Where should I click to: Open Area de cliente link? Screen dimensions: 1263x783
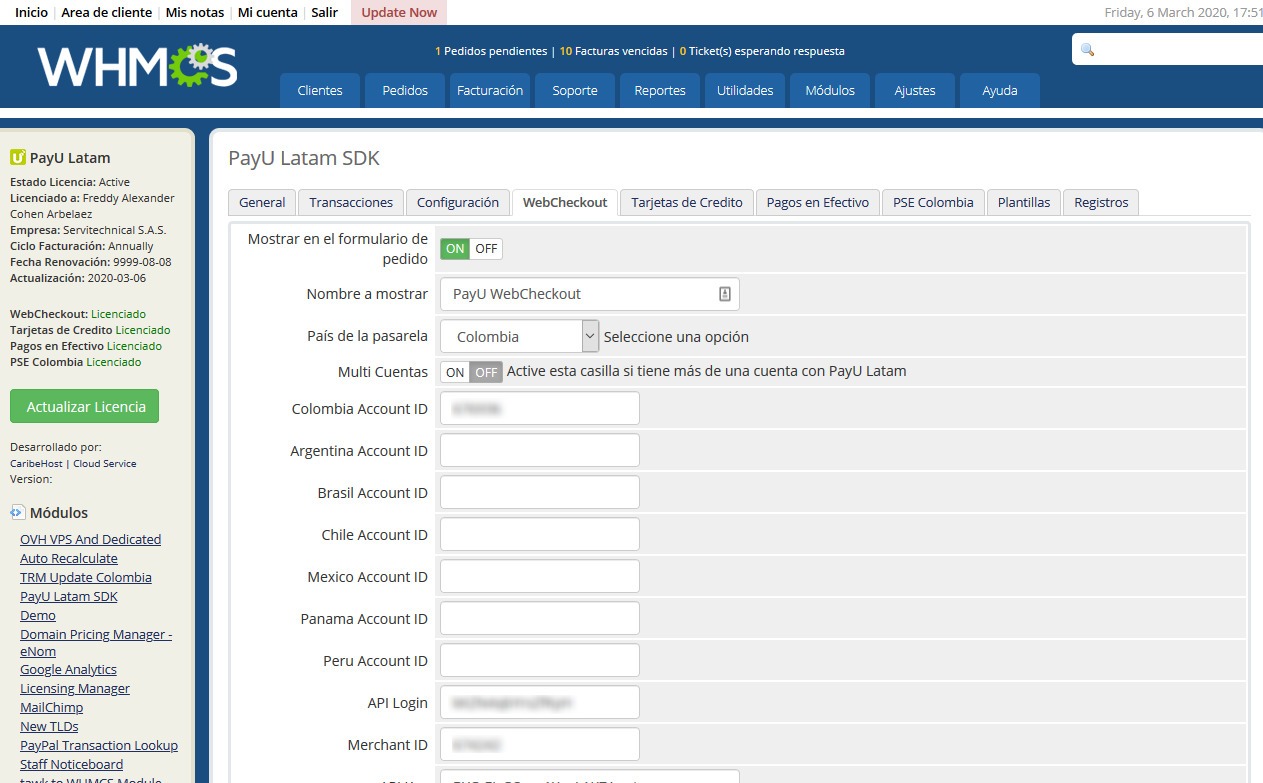(107, 12)
